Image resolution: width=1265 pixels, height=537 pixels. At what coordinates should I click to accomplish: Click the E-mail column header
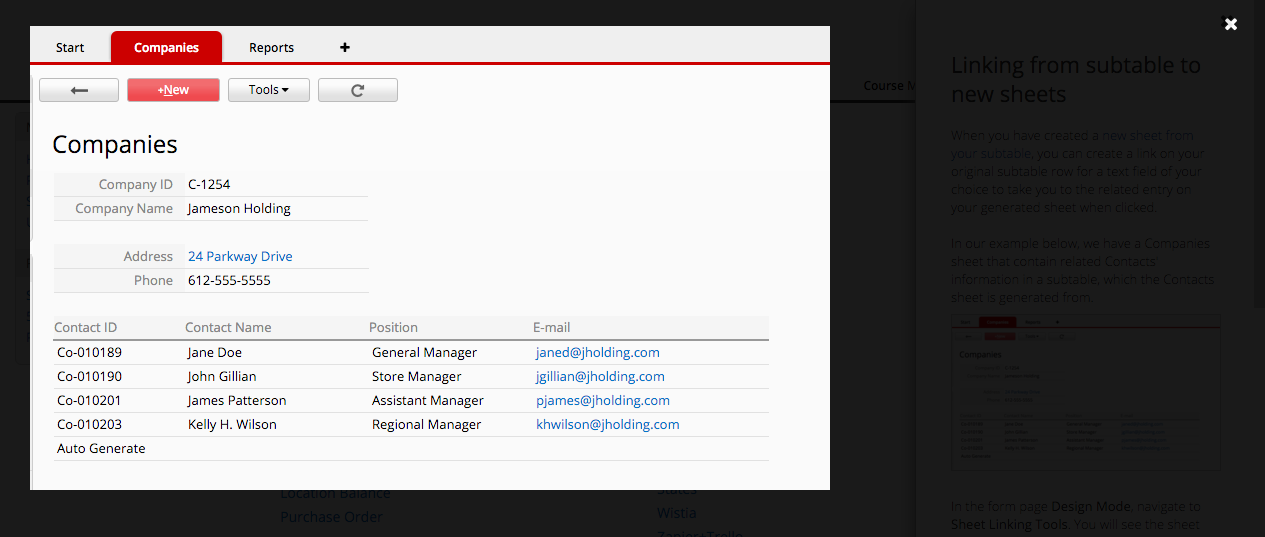pyautogui.click(x=552, y=327)
